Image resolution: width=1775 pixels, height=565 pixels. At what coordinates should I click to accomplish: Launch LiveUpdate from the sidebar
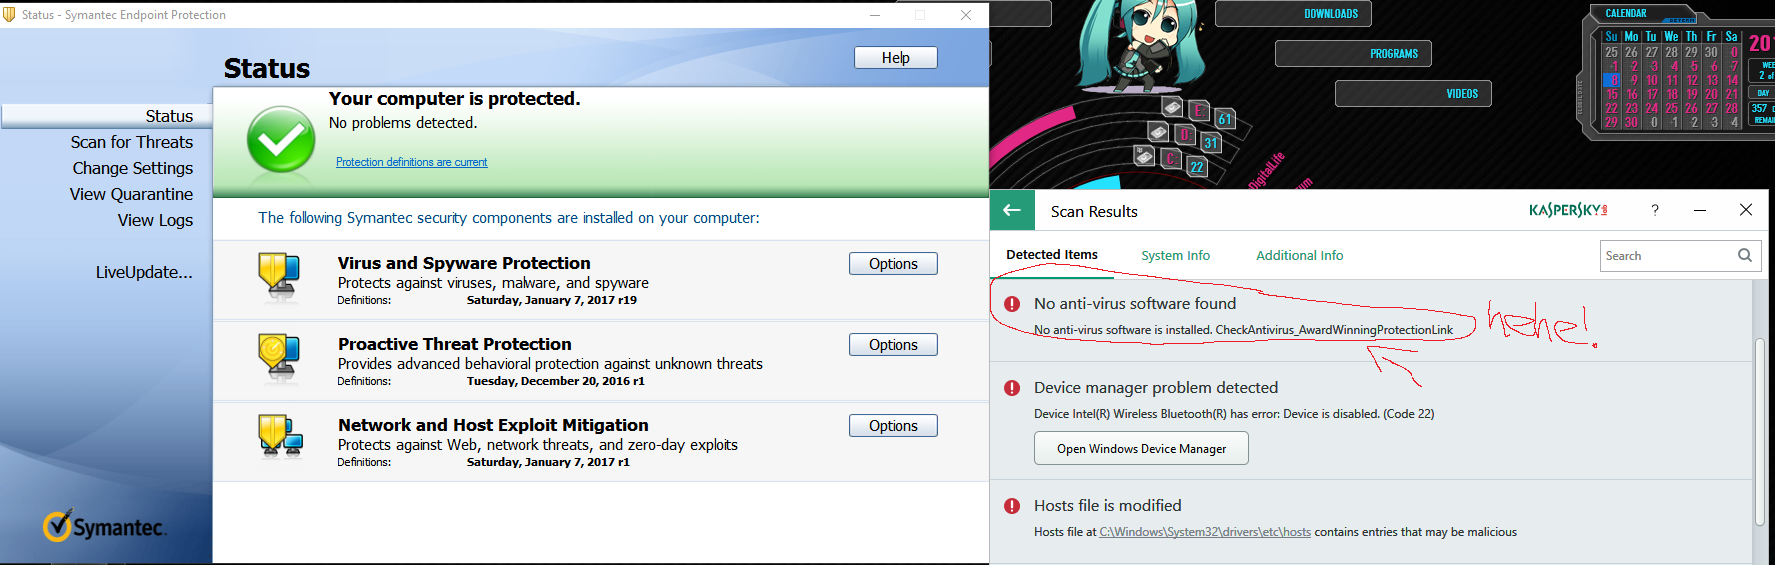[x=144, y=272]
